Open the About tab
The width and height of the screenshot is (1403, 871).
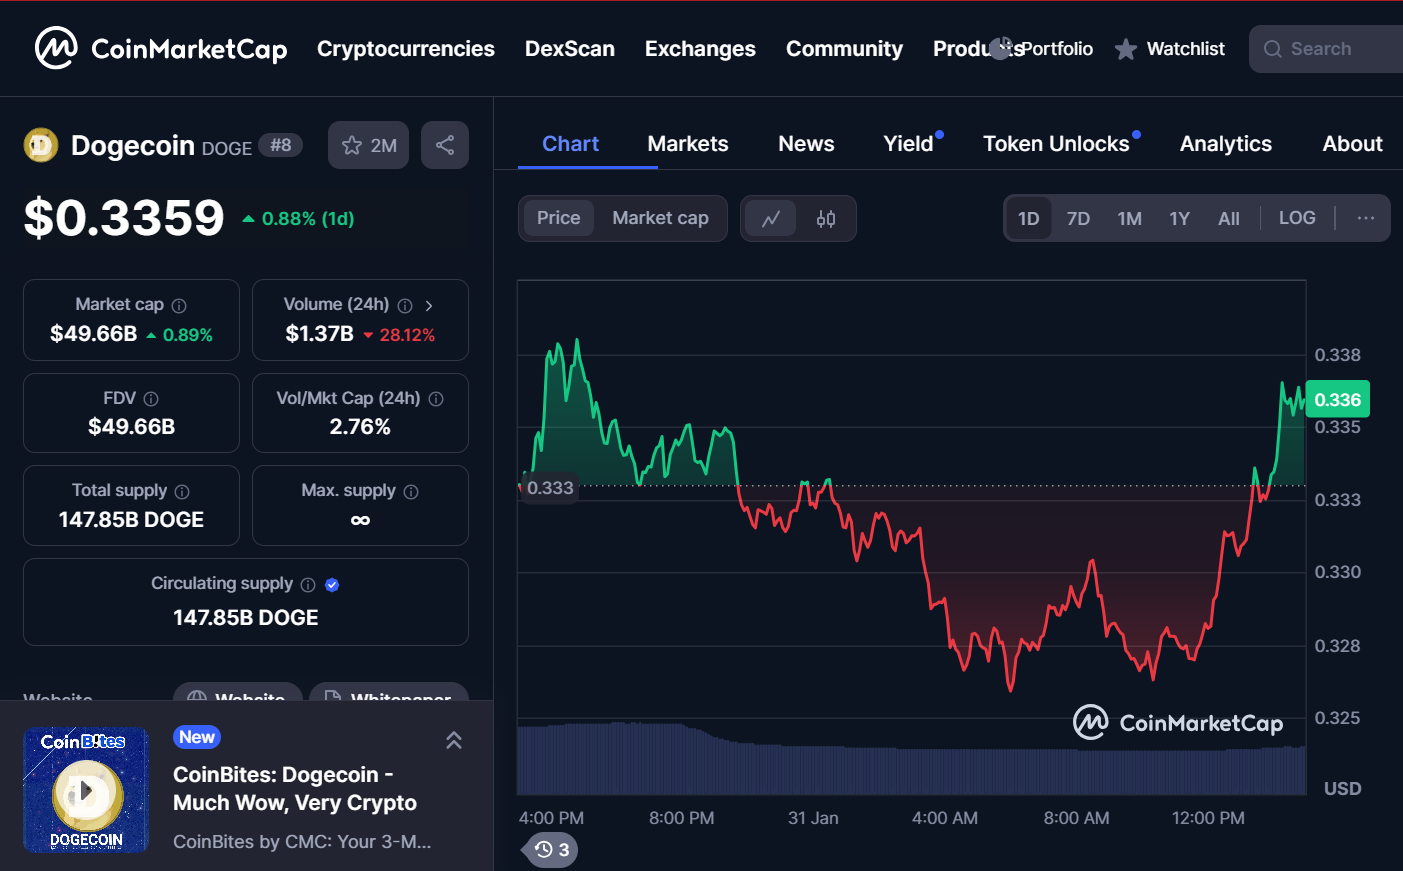(x=1352, y=144)
